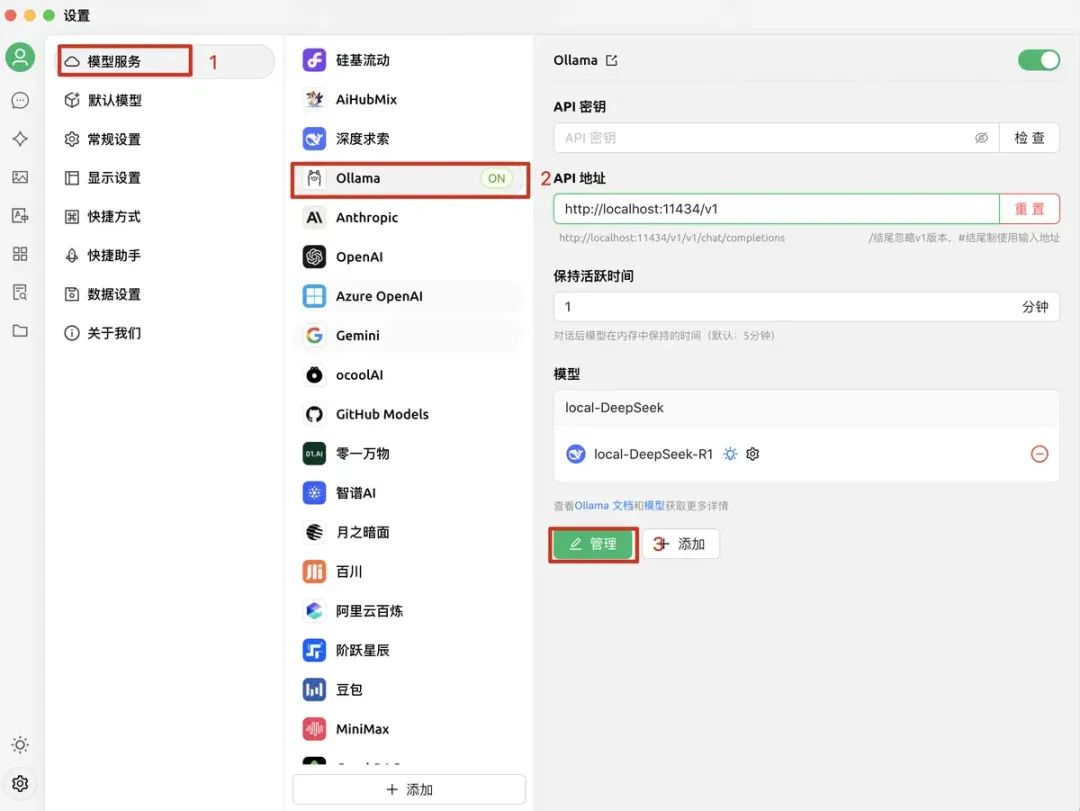Screen dimensions: 1080x811
Task: Open the Ollama 文档 link
Action: point(604,506)
